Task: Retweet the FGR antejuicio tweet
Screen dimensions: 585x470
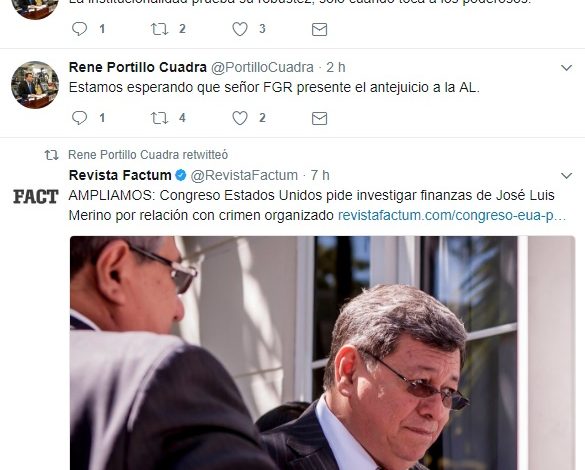Action: point(159,118)
